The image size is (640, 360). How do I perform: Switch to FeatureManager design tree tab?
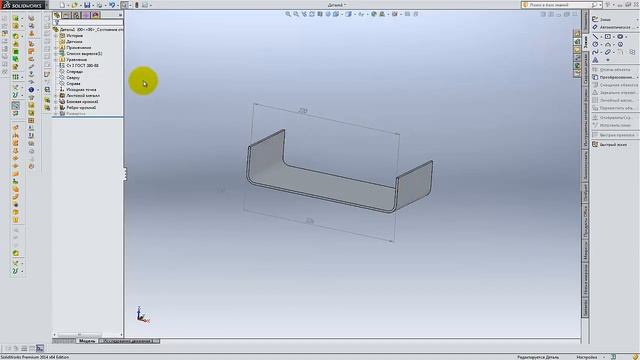pyautogui.click(x=57, y=15)
